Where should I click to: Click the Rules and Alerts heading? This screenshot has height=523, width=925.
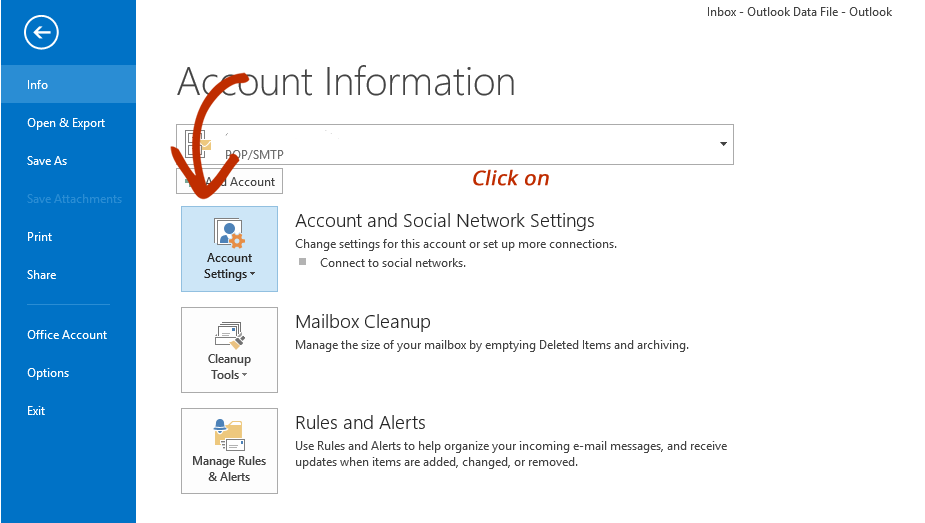[x=360, y=423]
